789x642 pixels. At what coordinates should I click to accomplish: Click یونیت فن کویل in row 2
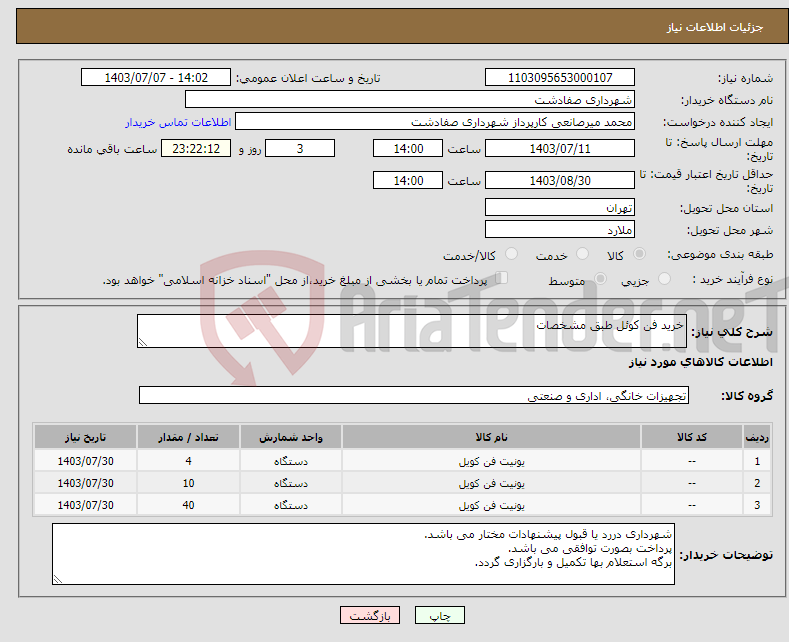click(491, 483)
